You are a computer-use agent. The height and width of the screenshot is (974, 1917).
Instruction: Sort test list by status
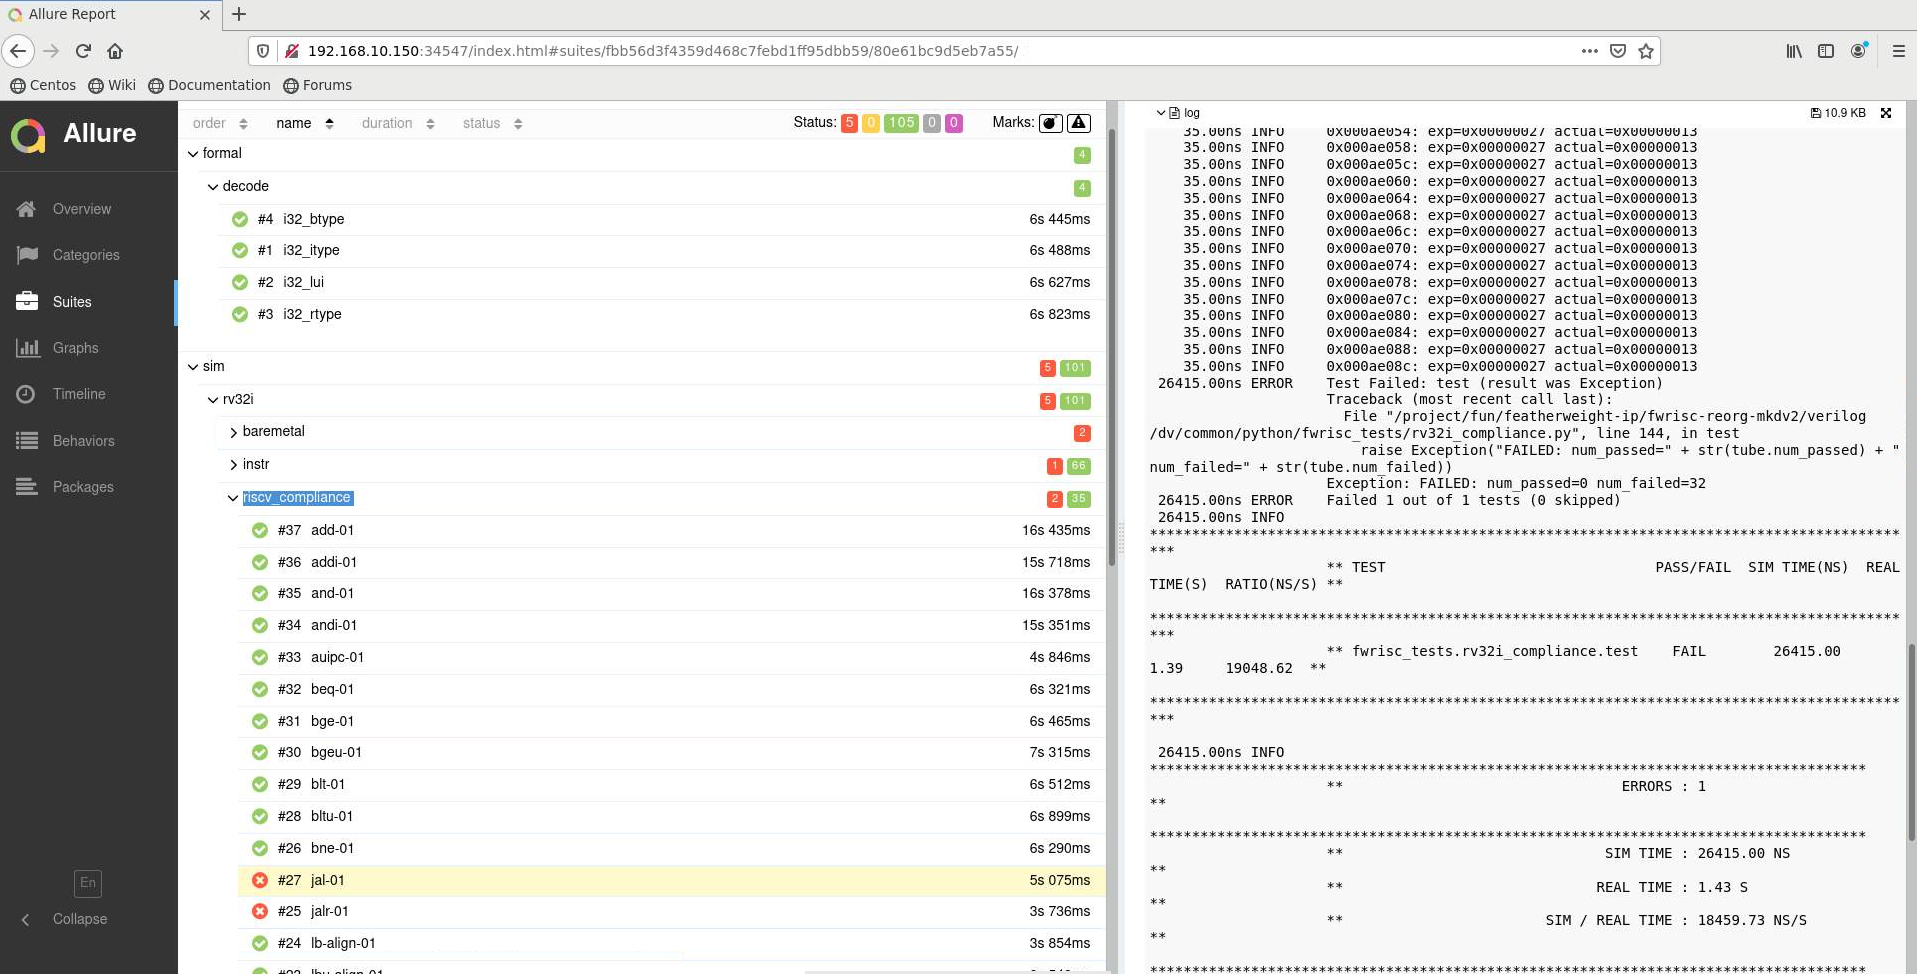(x=491, y=123)
